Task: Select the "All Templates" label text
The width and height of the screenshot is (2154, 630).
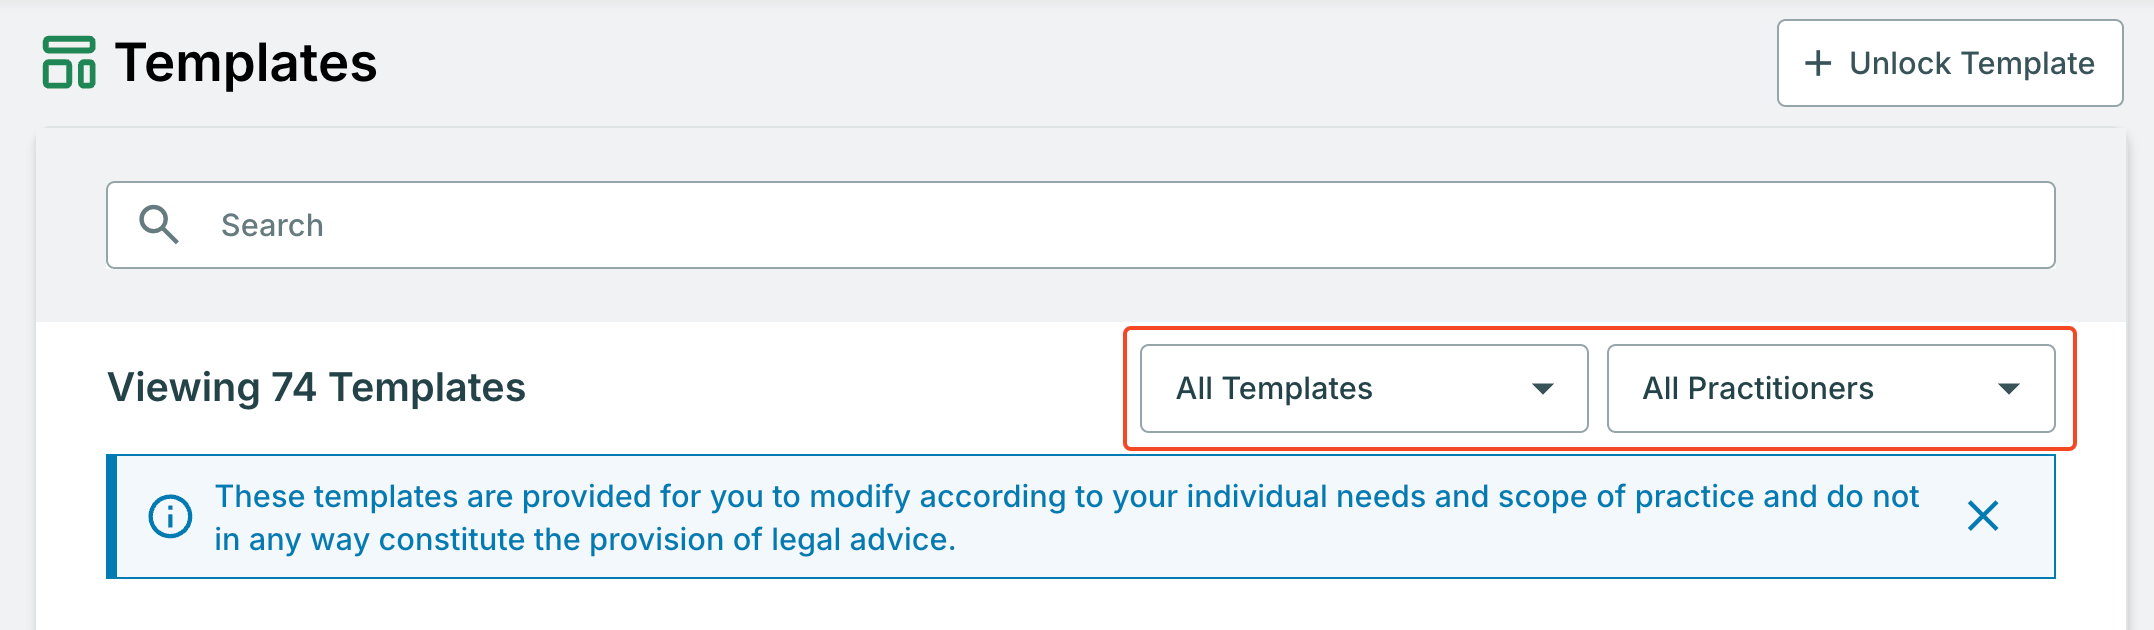Action: (x=1274, y=389)
